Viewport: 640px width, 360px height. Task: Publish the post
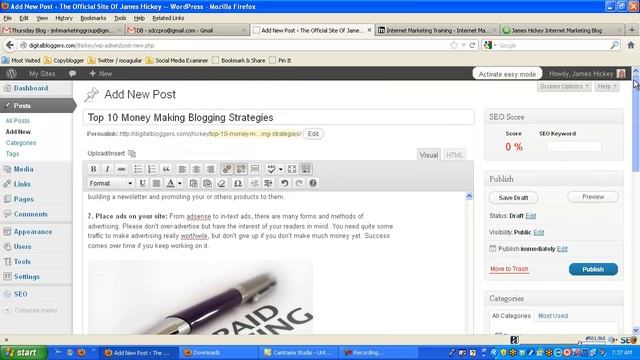coord(593,269)
